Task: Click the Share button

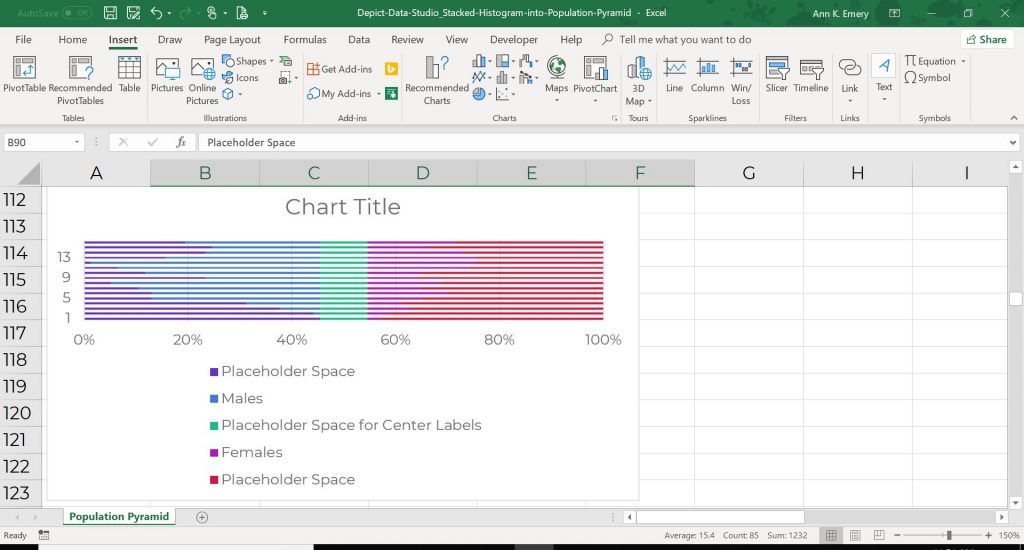Action: [986, 39]
